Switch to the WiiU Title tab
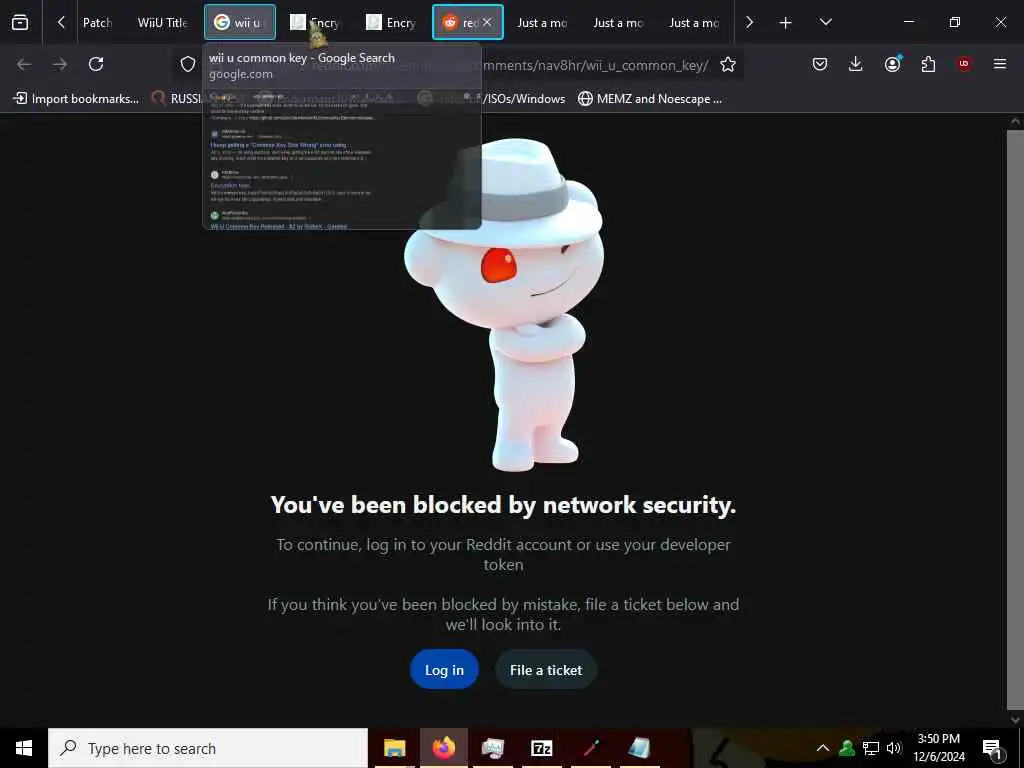The image size is (1024, 768). coord(162,22)
